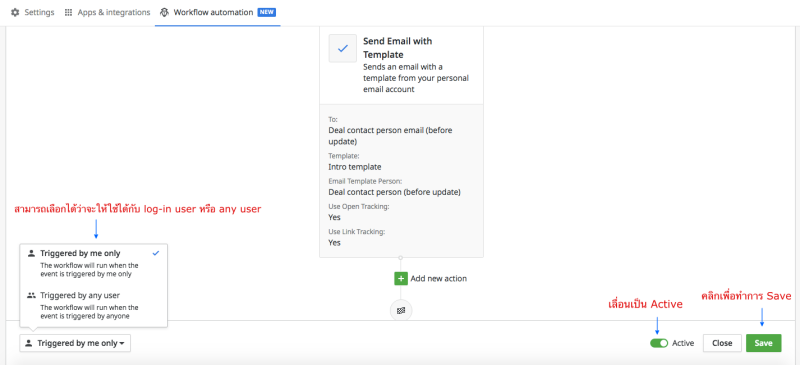800x365 pixels.
Task: Click the green Save button
Action: click(763, 343)
